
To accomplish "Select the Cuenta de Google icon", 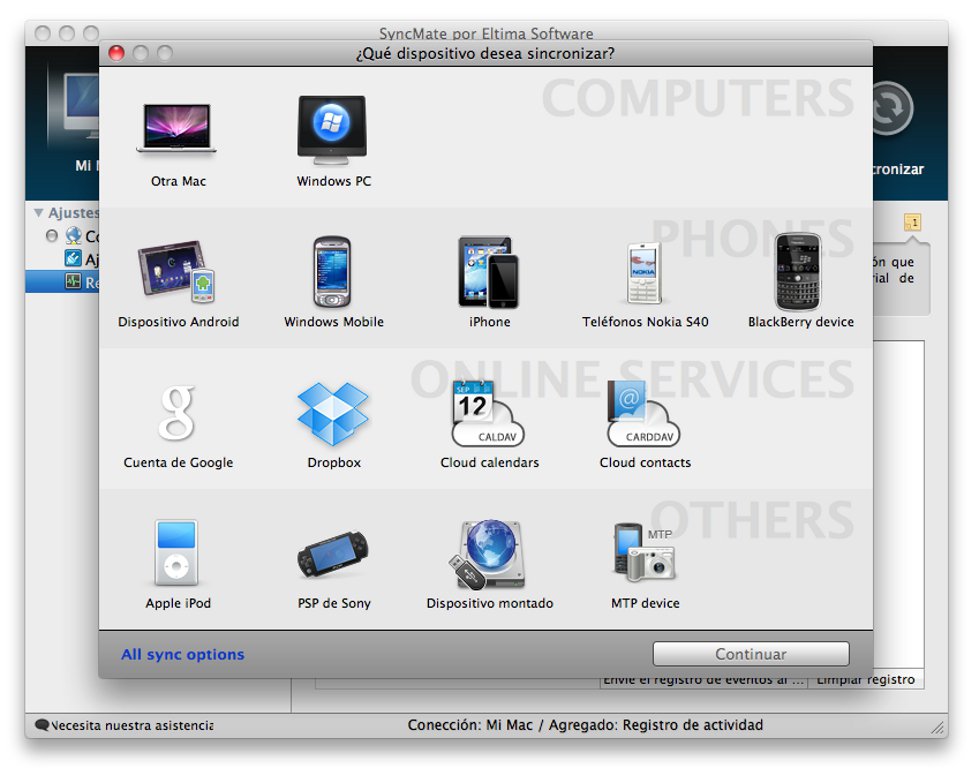I will [177, 413].
